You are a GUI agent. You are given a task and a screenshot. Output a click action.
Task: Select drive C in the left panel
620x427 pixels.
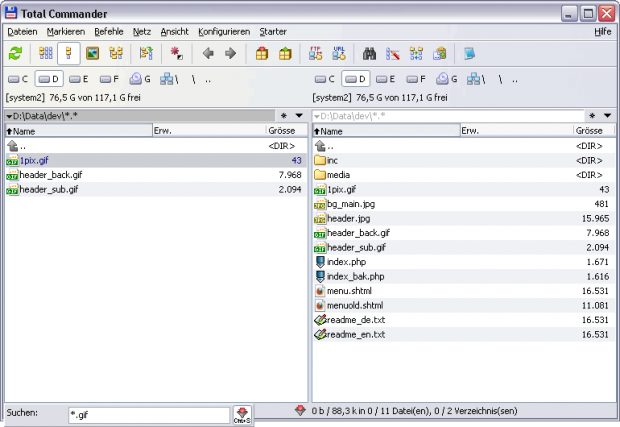(18, 78)
